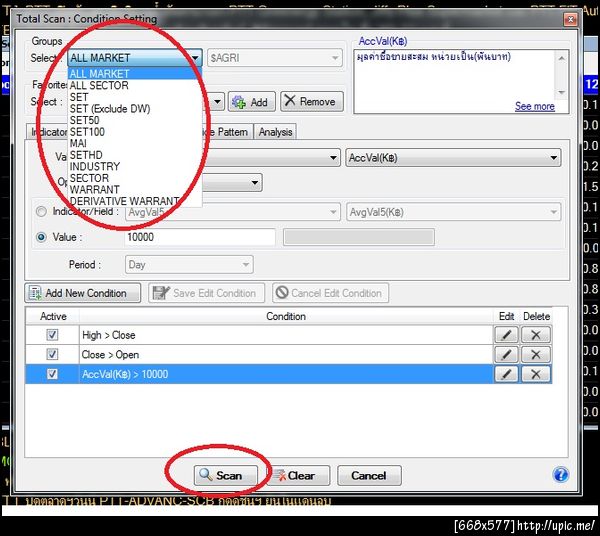The height and width of the screenshot is (536, 600).
Task: Click the Add favorites button
Action: tap(252, 102)
